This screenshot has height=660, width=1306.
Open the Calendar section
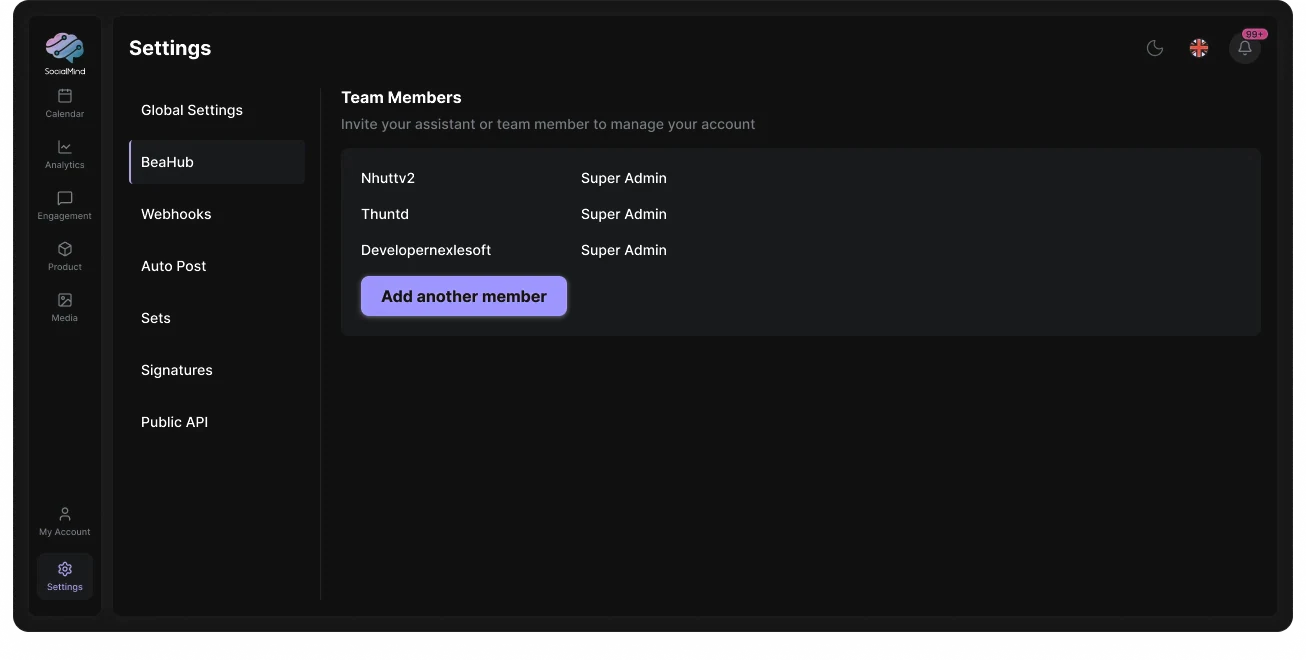65,103
